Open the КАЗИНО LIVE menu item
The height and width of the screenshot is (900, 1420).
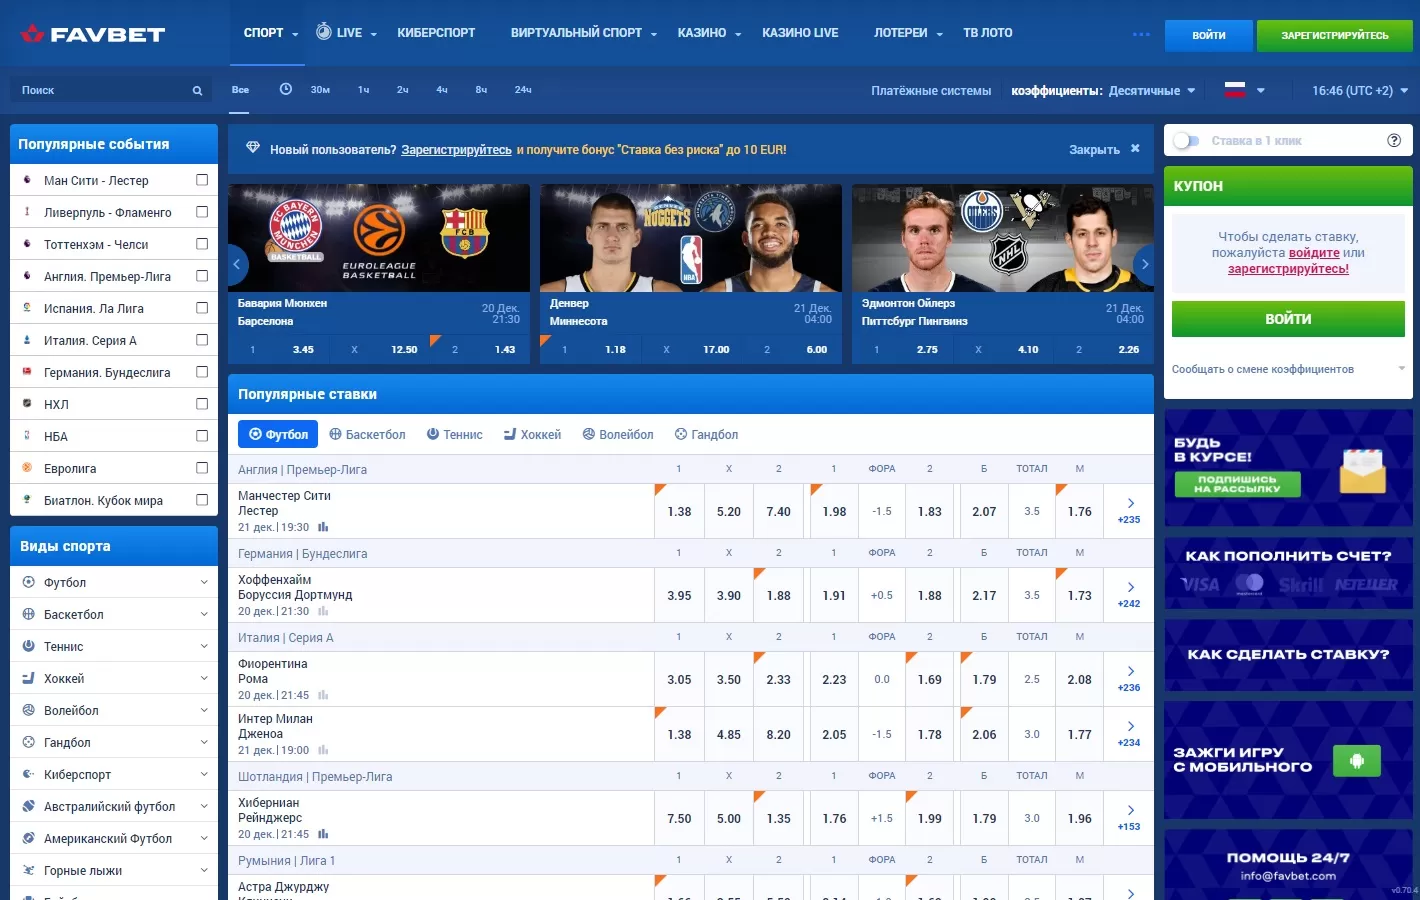800,33
